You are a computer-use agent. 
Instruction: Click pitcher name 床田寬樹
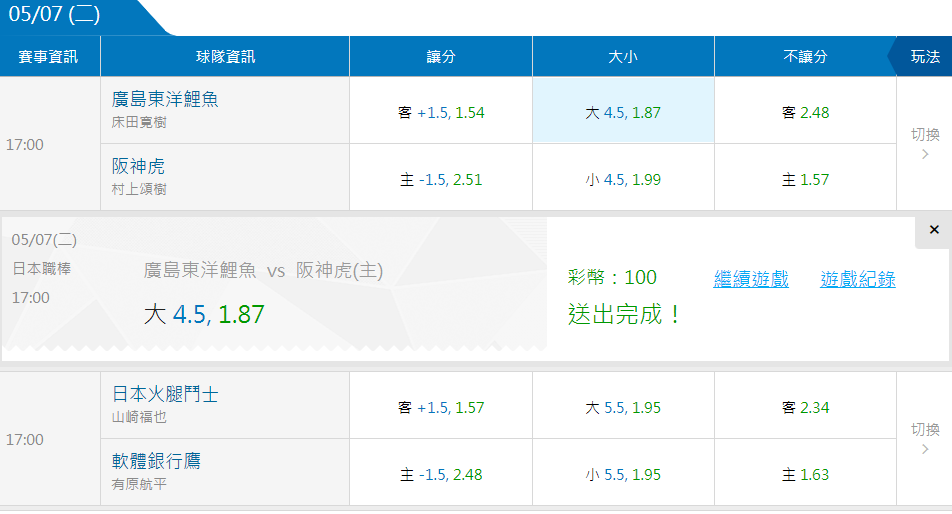139,122
